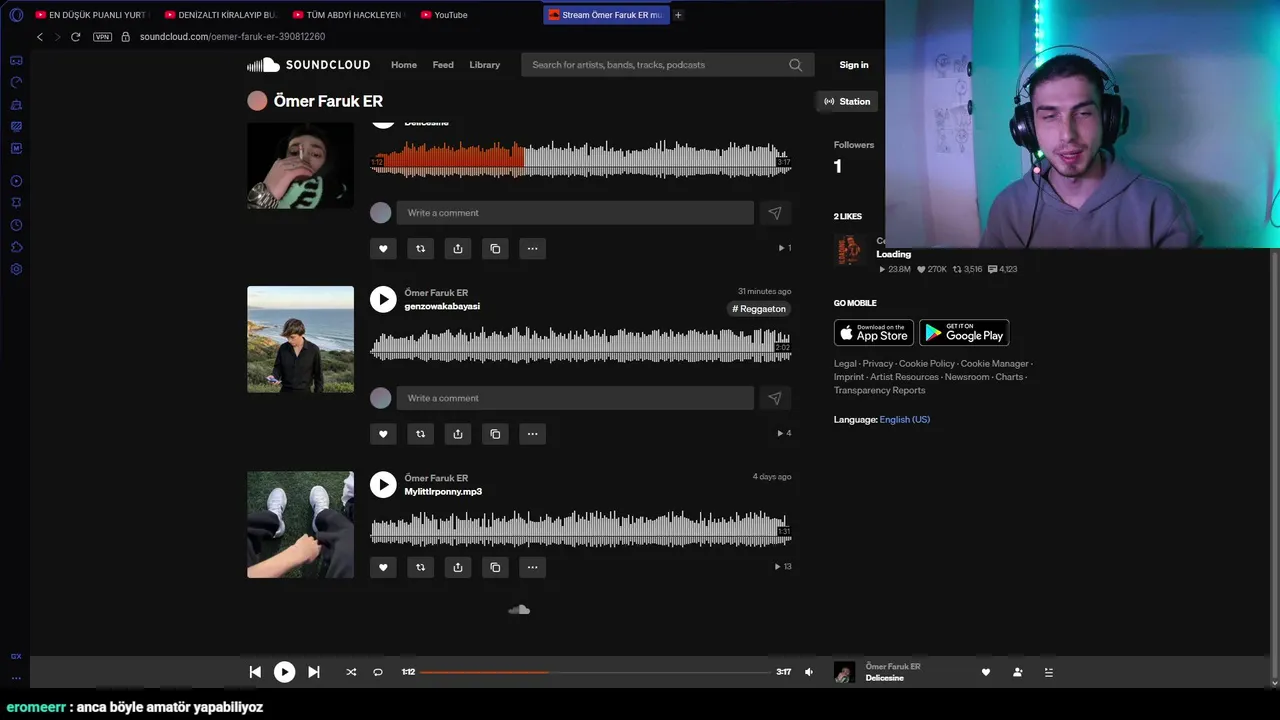Skip to next track in player bar
Image resolution: width=1280 pixels, height=720 pixels.
tap(313, 672)
